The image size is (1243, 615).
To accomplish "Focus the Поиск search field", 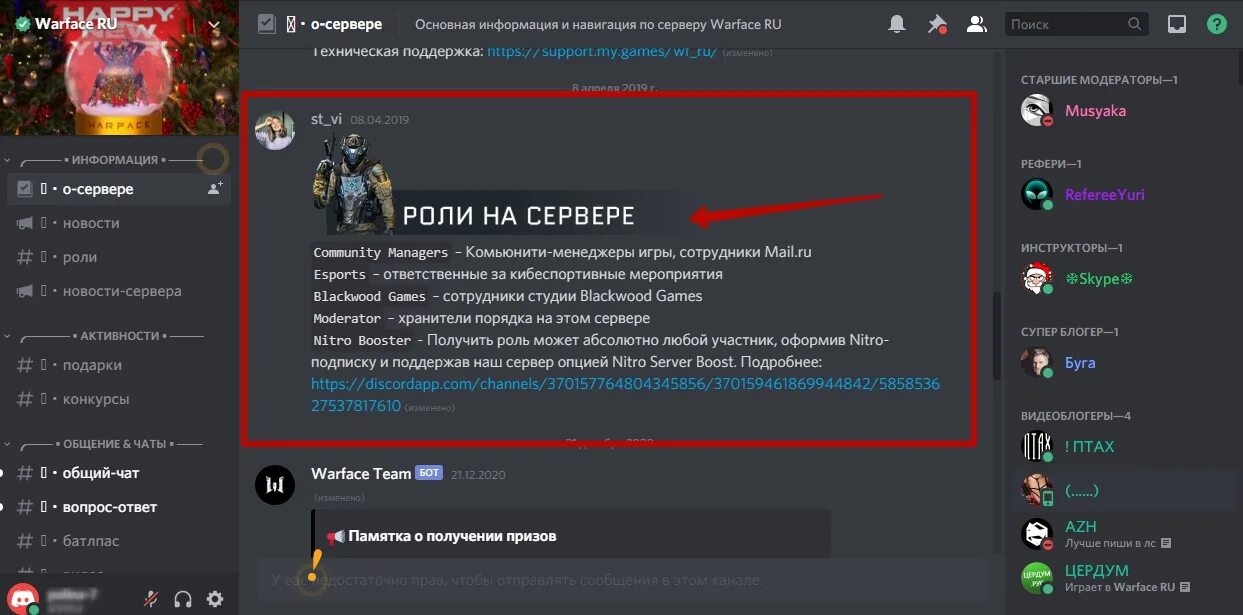I will point(1075,24).
